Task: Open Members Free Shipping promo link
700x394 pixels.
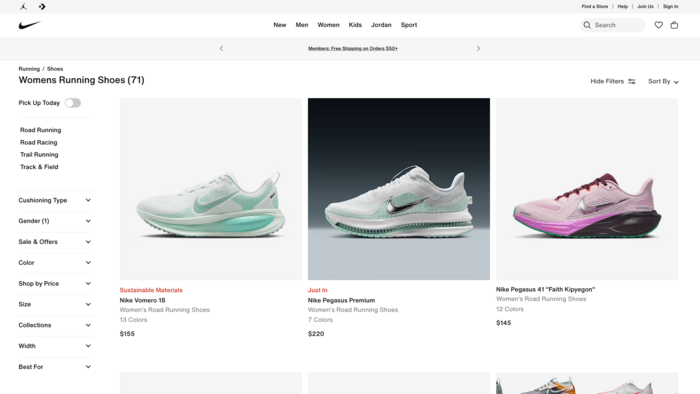Action: (353, 48)
